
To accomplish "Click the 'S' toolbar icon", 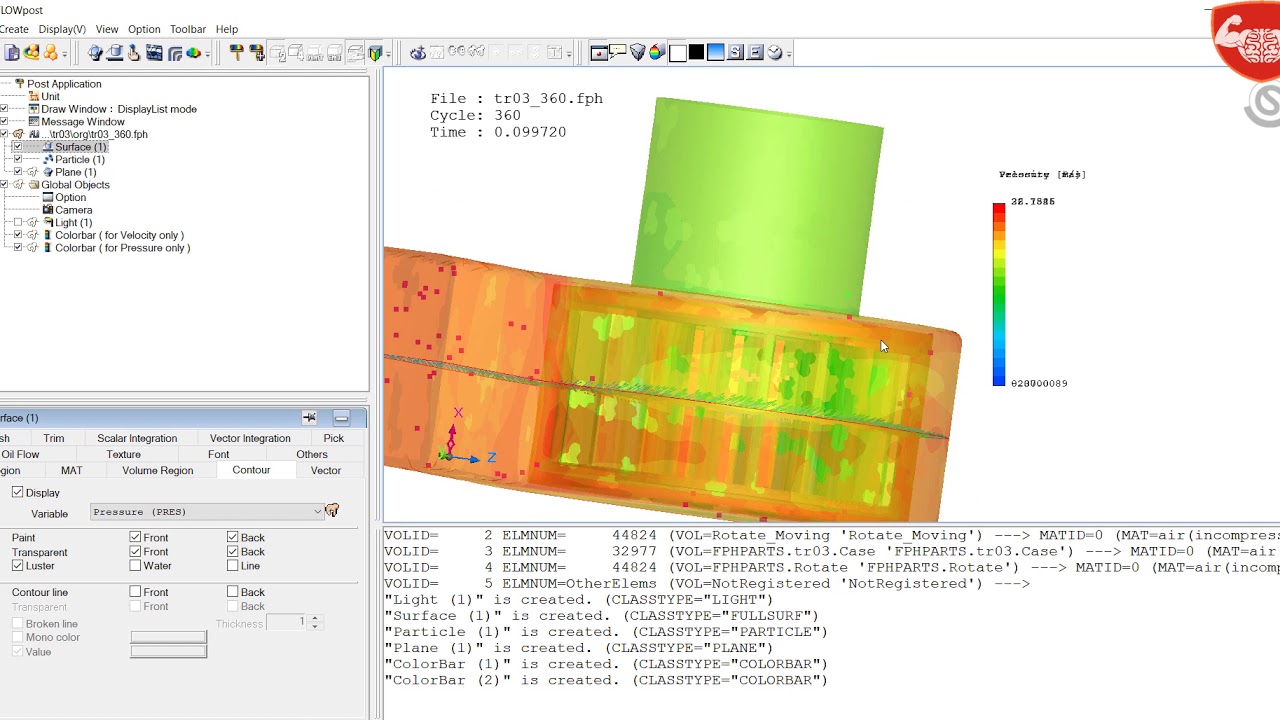I will pyautogui.click(x=735, y=53).
